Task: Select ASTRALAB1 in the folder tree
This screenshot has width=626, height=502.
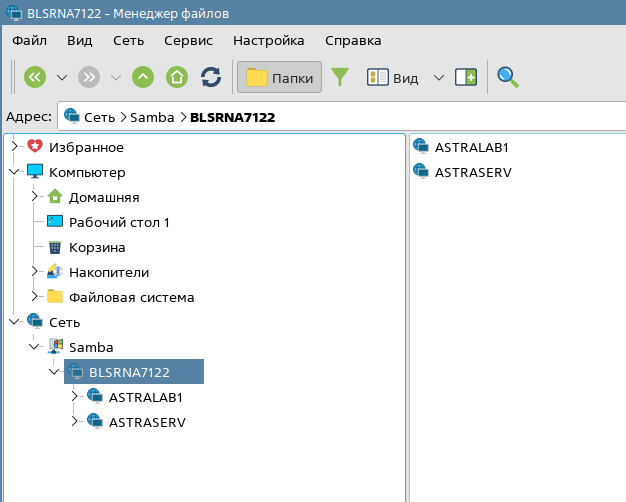Action: tap(146, 398)
